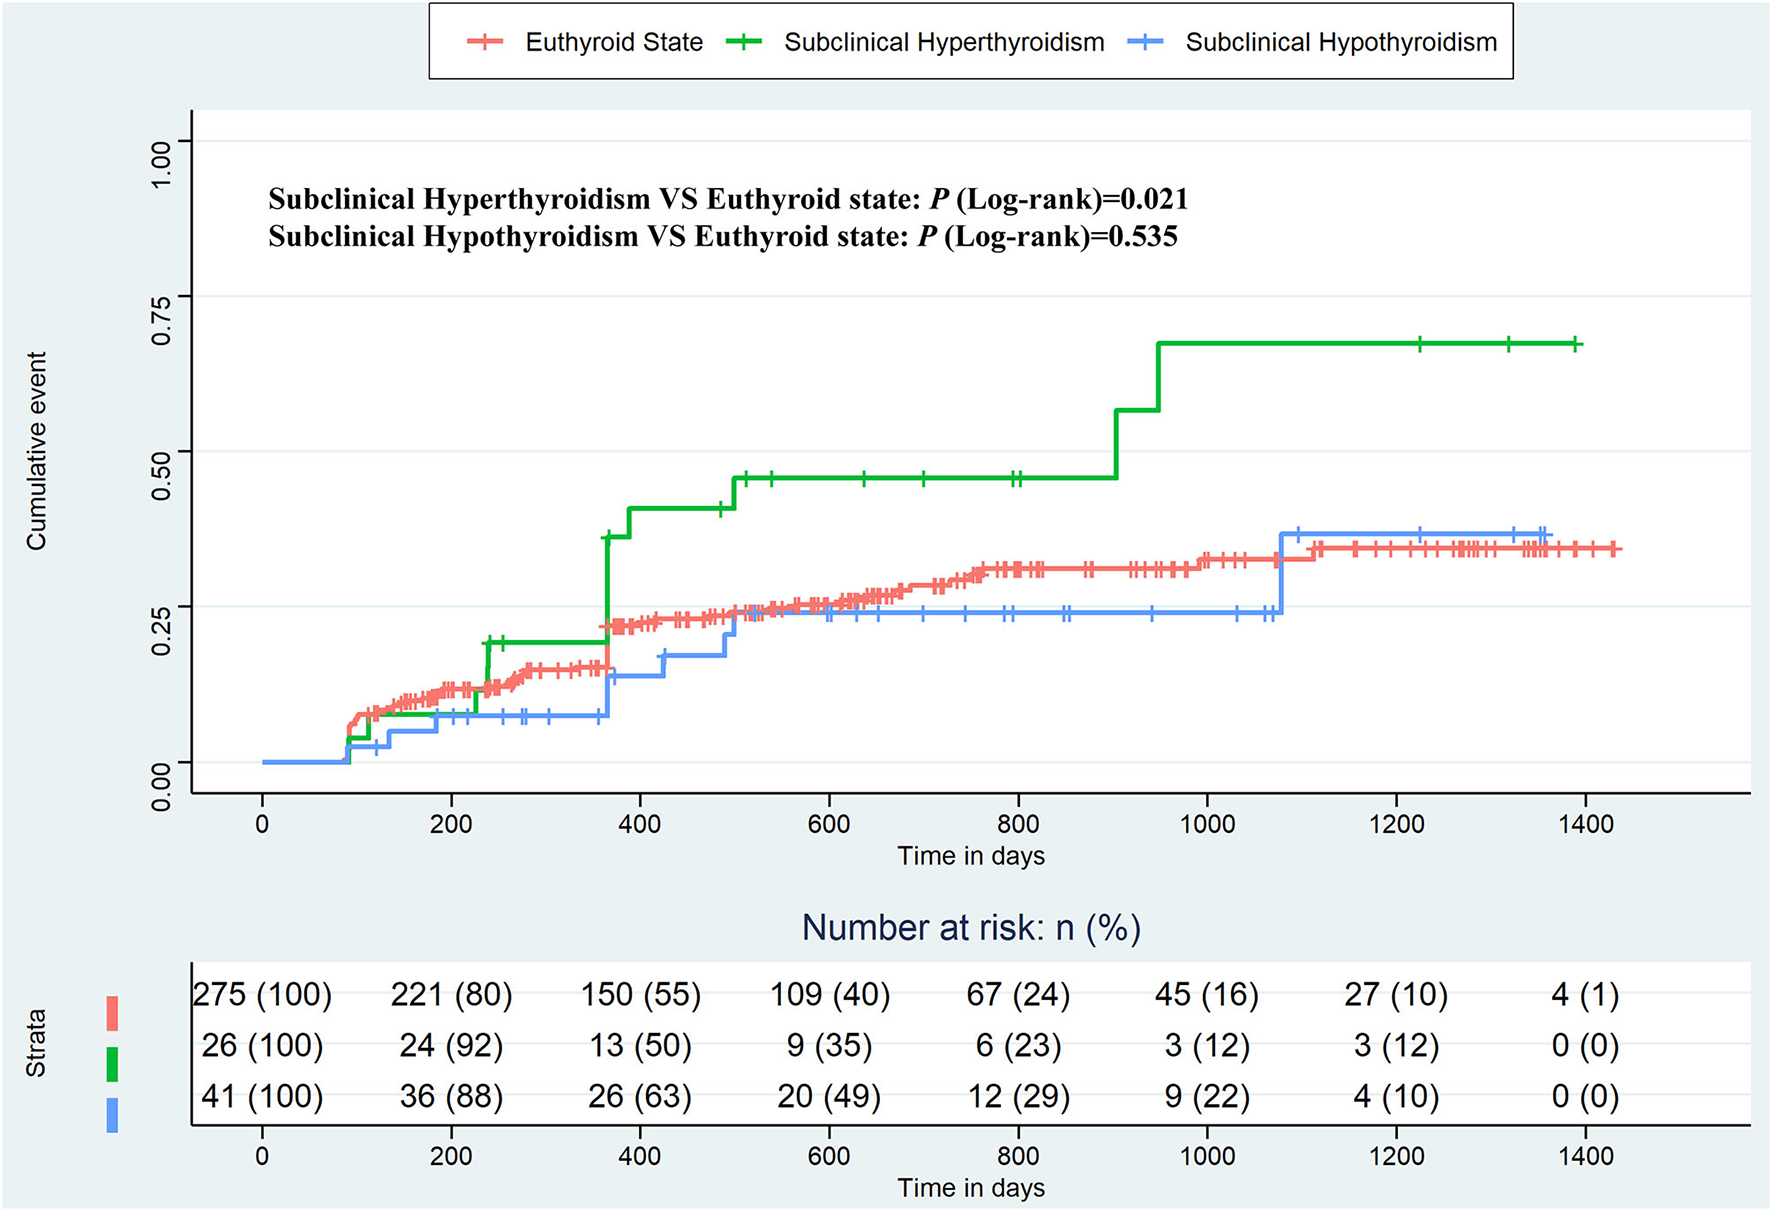Select the '109 (40)' risk table value
The image size is (1772, 1211).
coord(829,994)
